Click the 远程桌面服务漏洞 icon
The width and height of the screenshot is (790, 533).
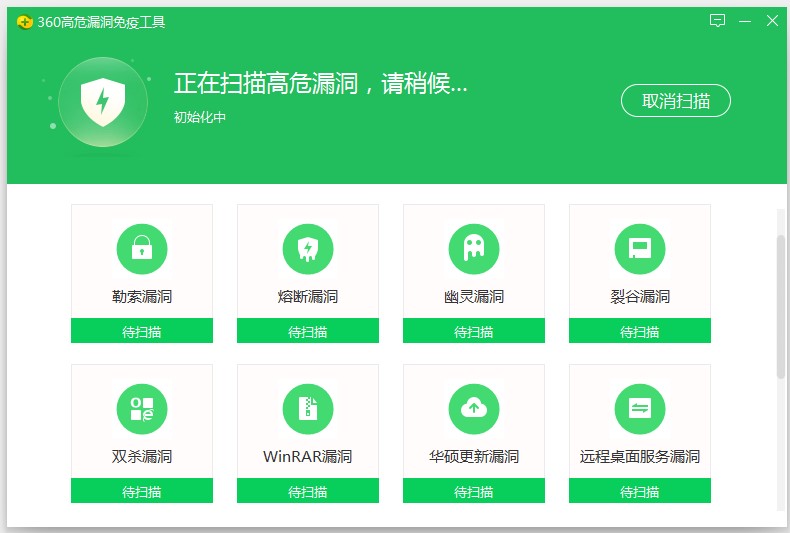[x=639, y=408]
